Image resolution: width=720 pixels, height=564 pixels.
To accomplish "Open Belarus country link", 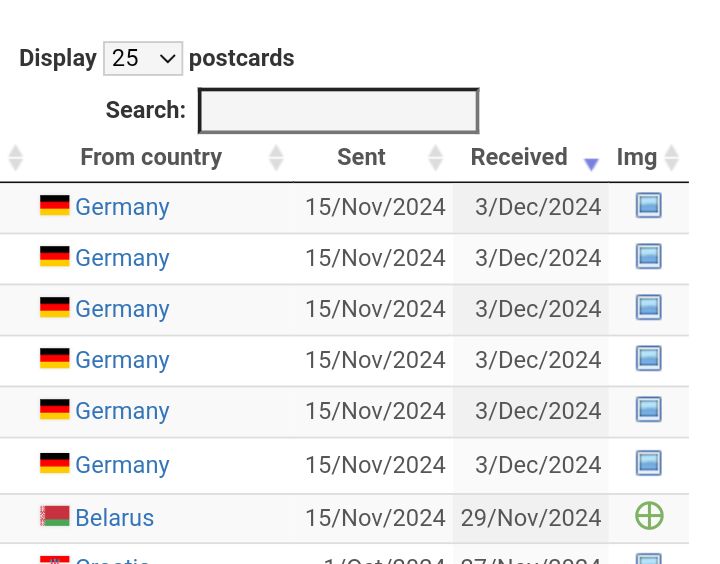I will point(114,518).
